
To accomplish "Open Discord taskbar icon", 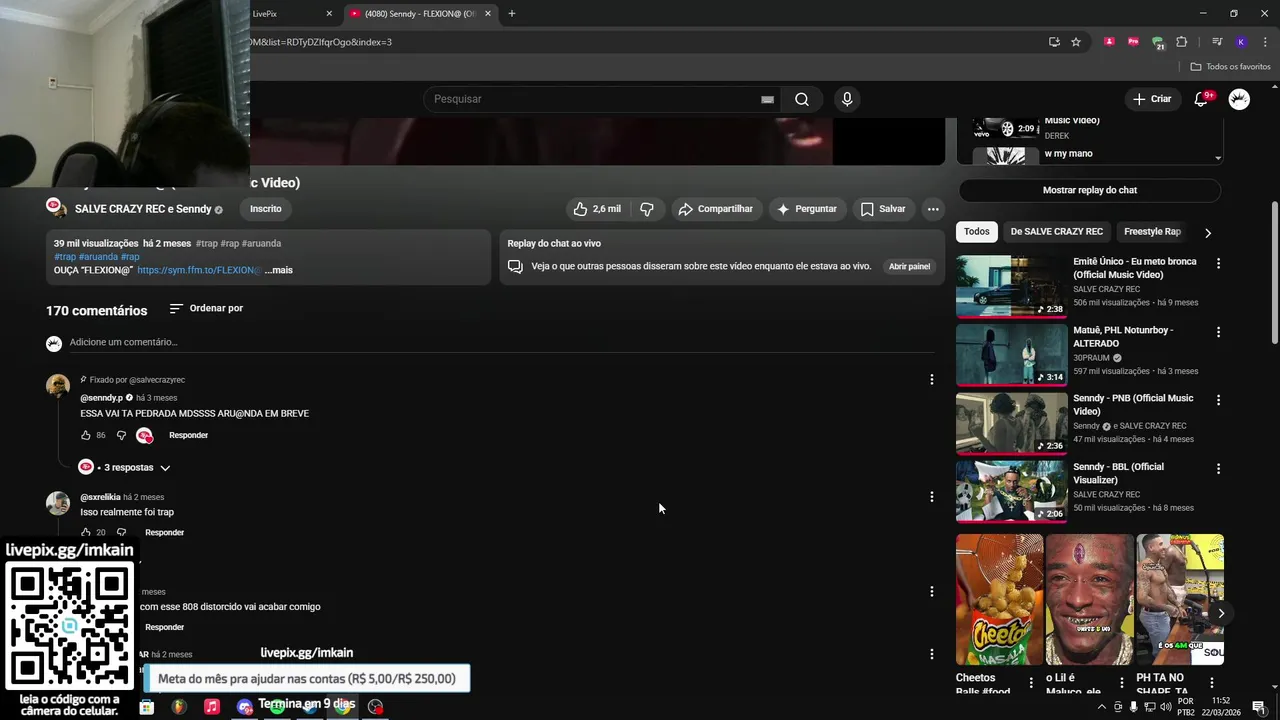I will click(x=245, y=706).
